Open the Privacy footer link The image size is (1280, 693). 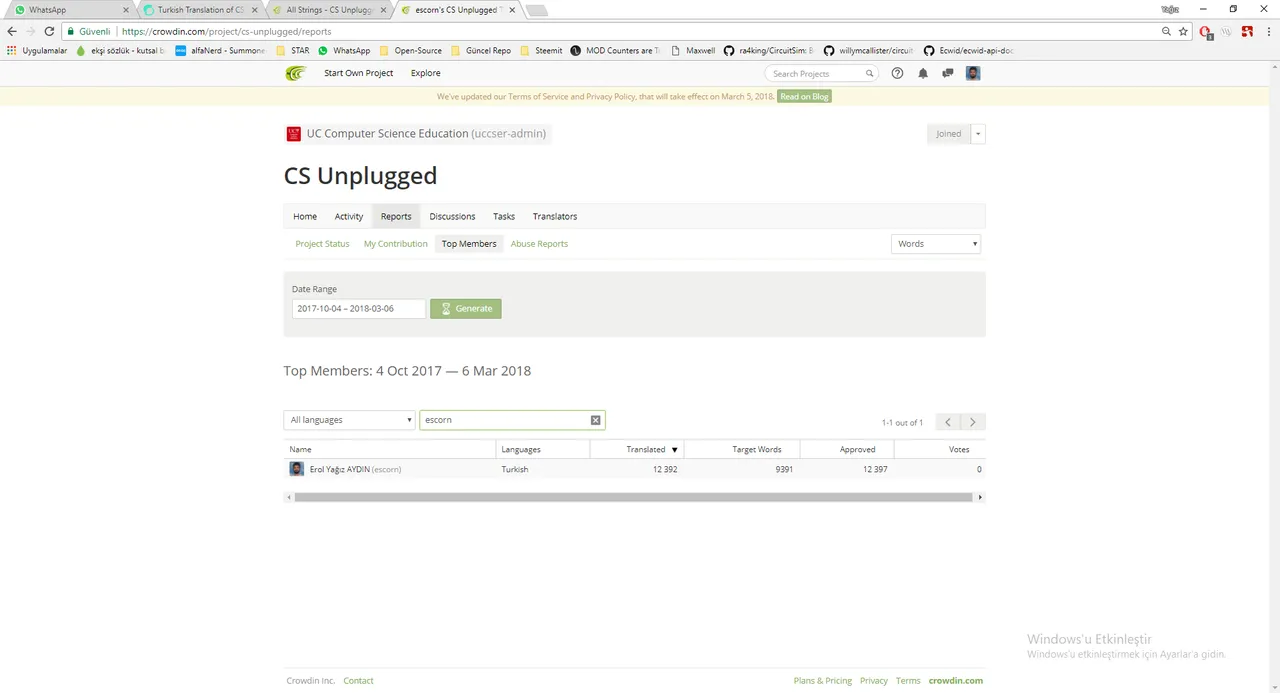(874, 681)
